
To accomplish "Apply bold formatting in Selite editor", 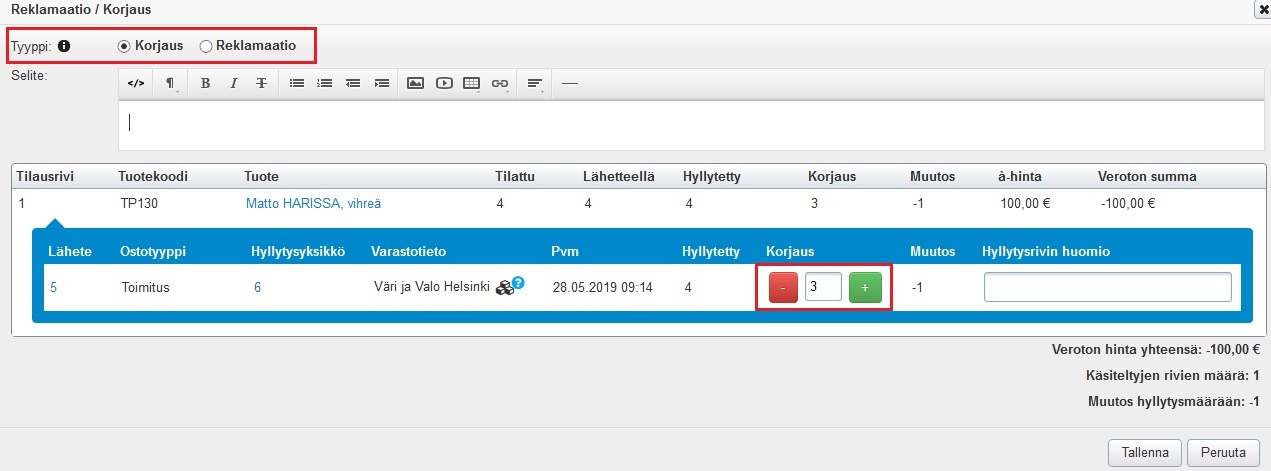I will click(205, 83).
